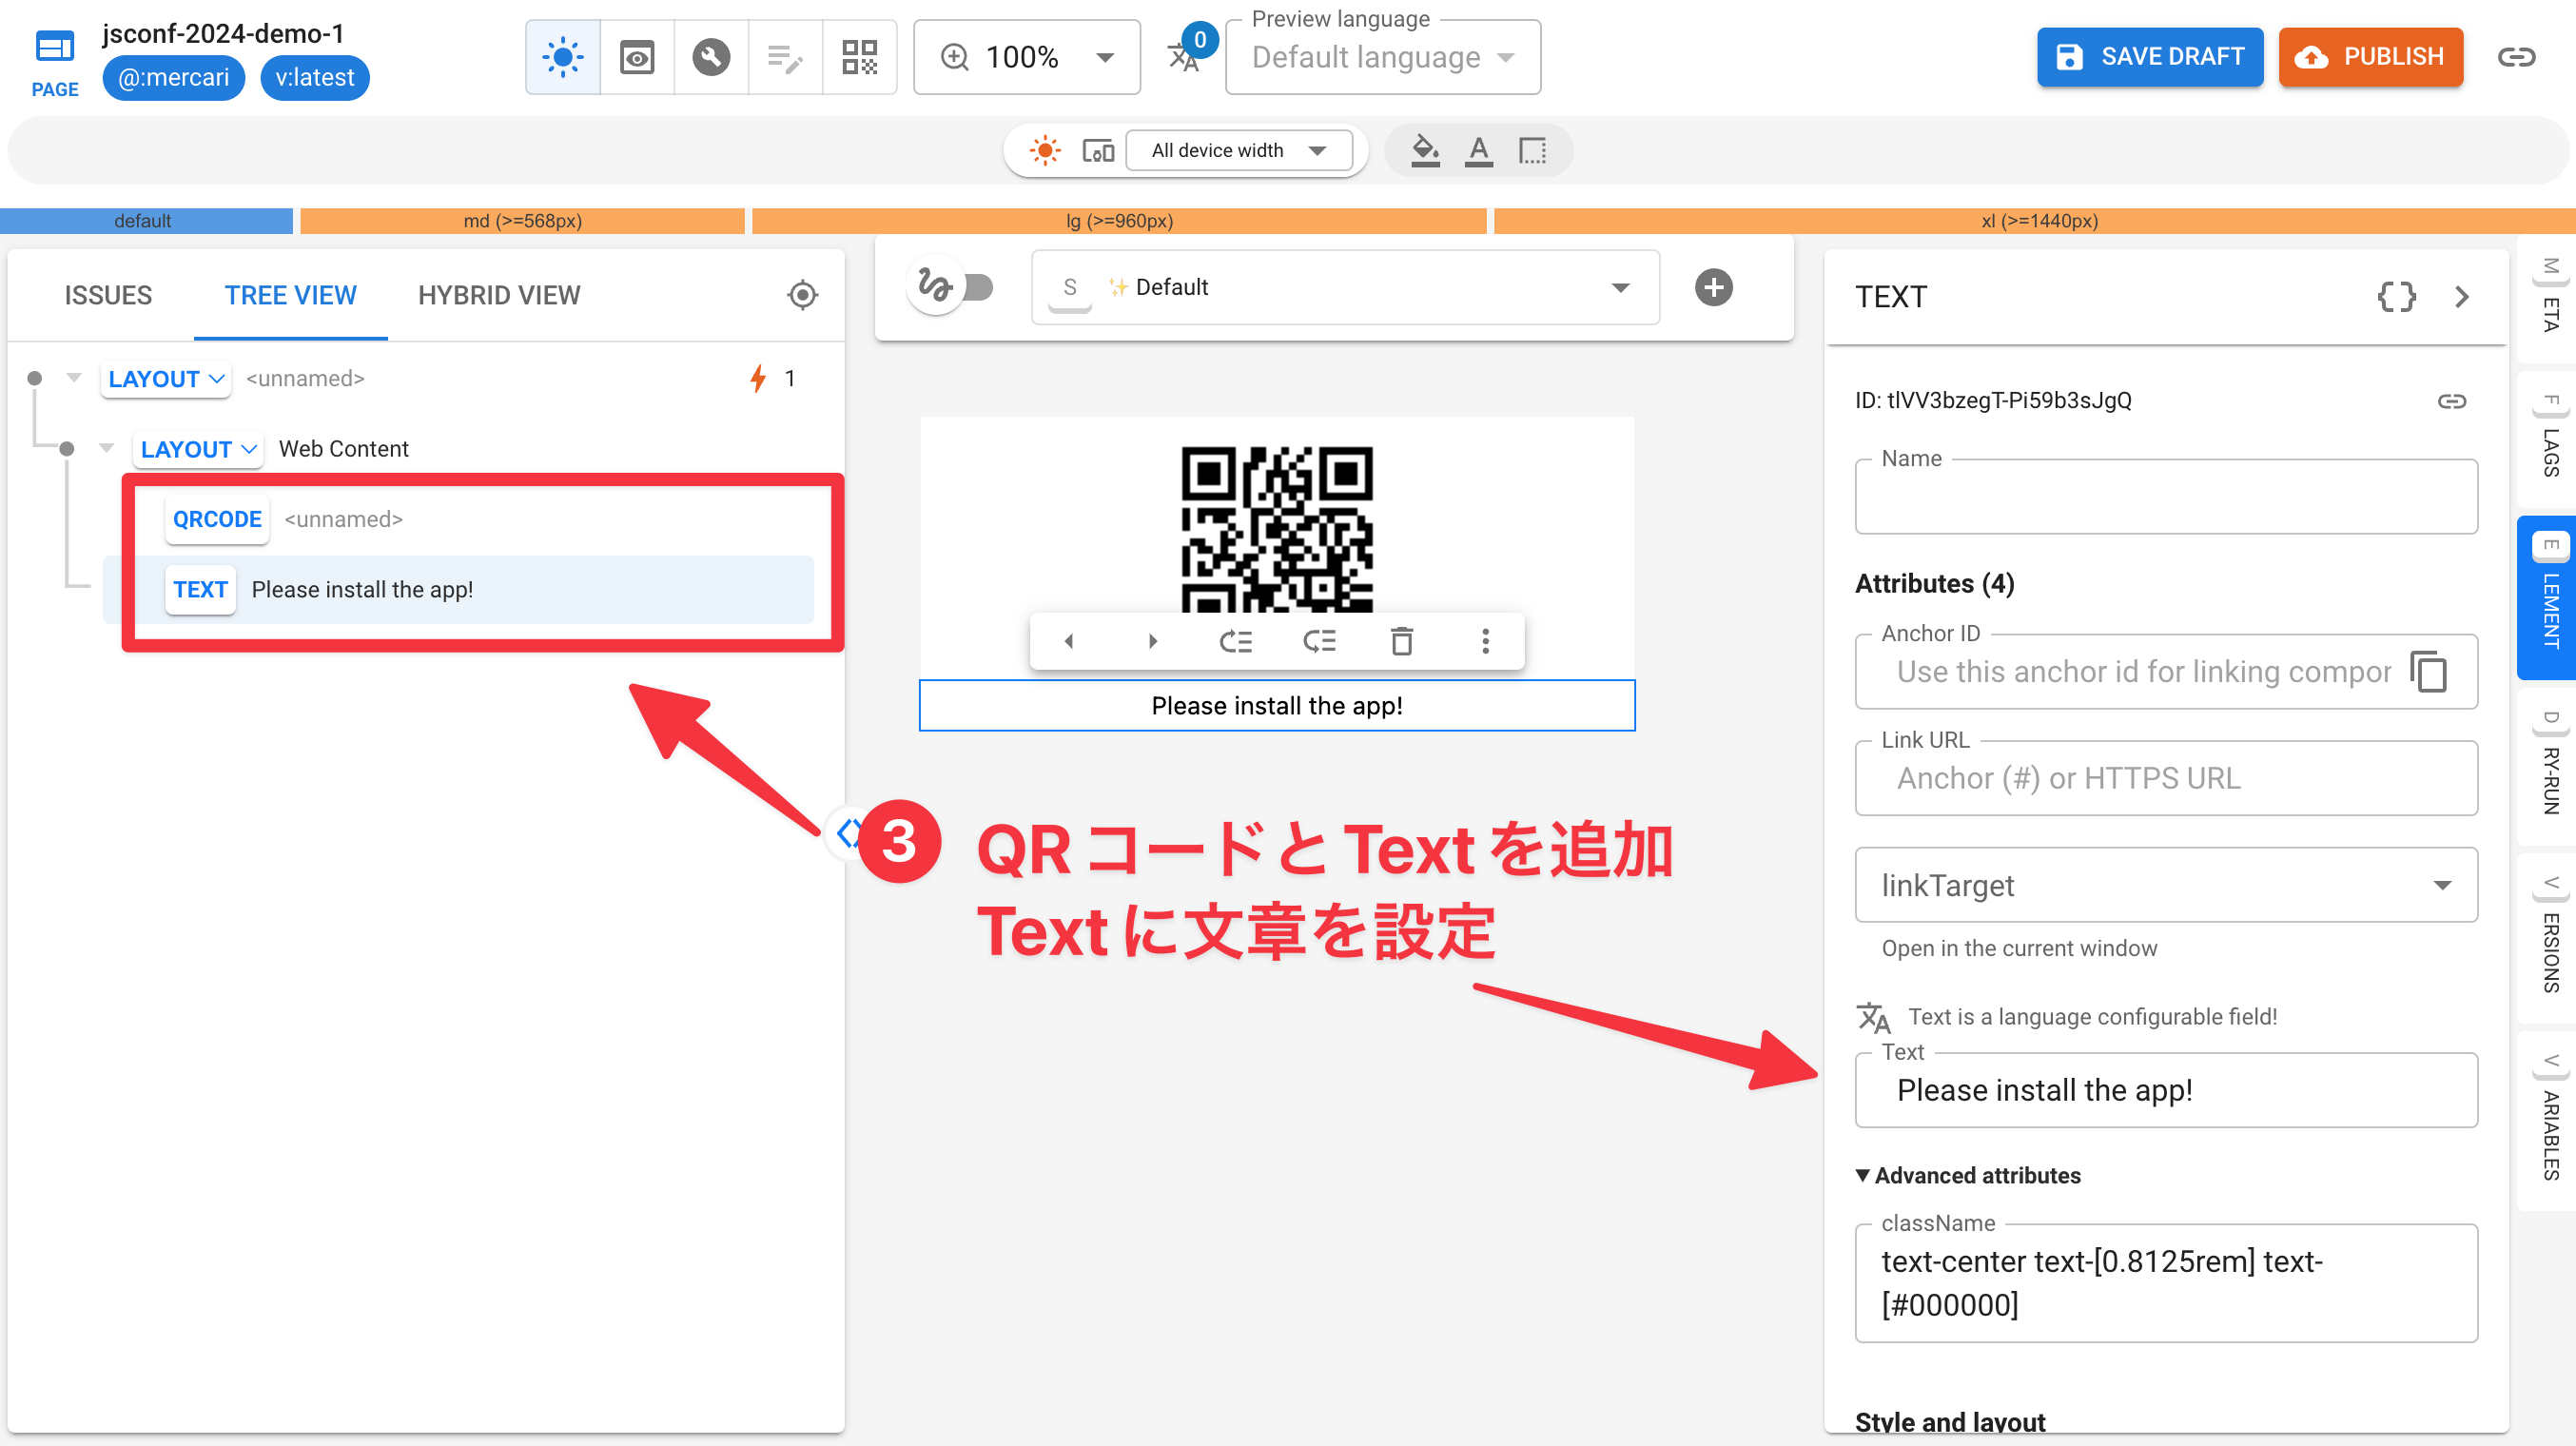Click the Text field Please install the app!
The image size is (2576, 1446).
tap(2165, 1090)
